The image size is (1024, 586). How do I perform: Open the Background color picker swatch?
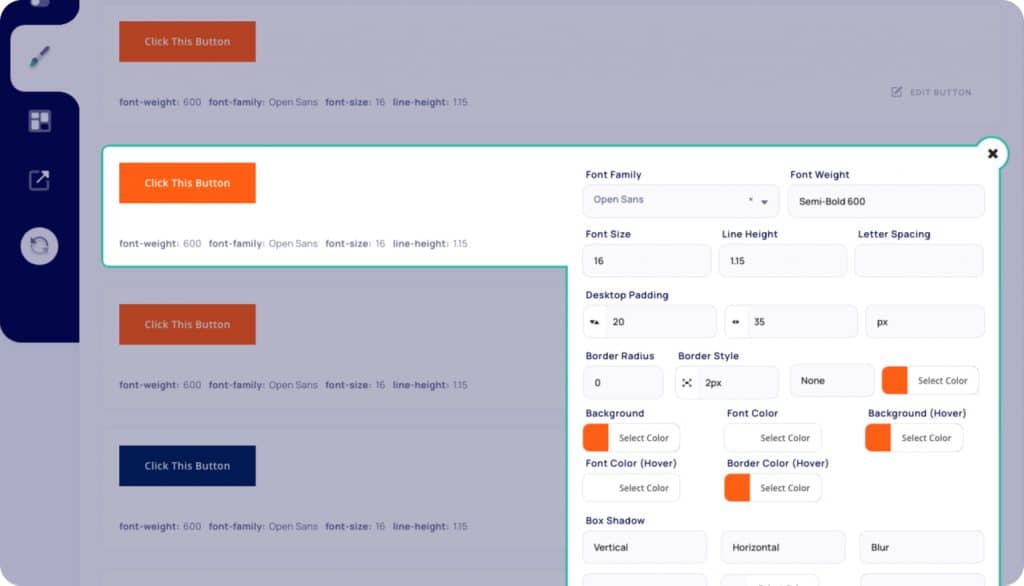pyautogui.click(x=596, y=438)
